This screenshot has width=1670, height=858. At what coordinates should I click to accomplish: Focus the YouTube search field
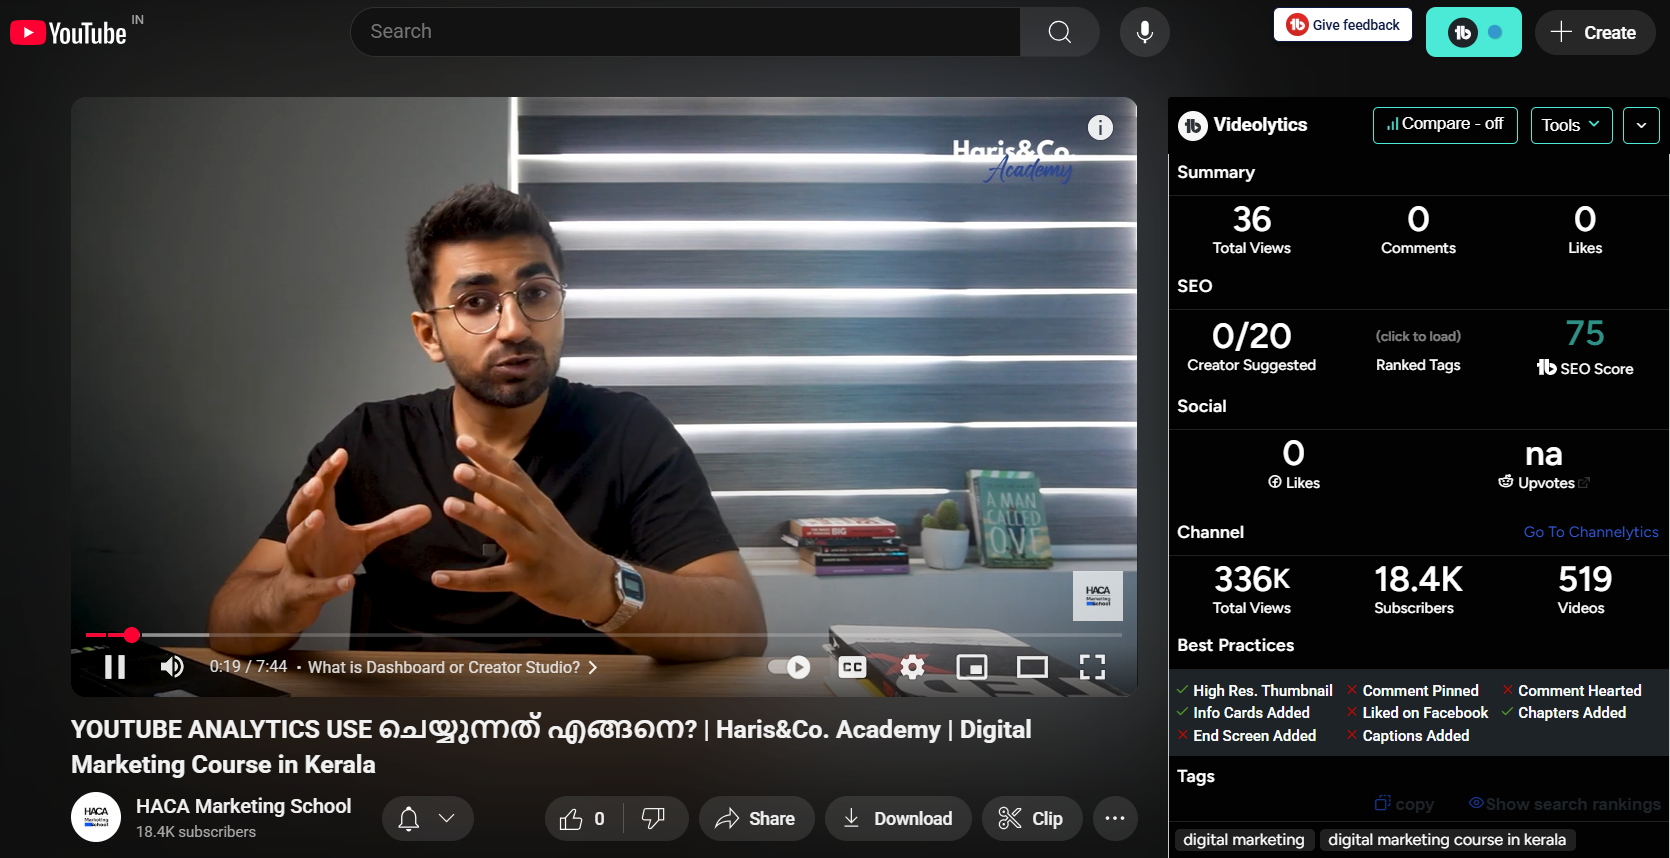pos(685,32)
